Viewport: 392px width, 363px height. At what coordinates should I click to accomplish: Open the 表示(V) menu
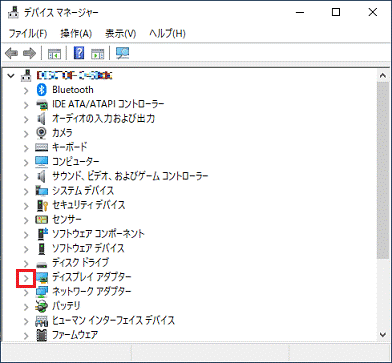121,33
